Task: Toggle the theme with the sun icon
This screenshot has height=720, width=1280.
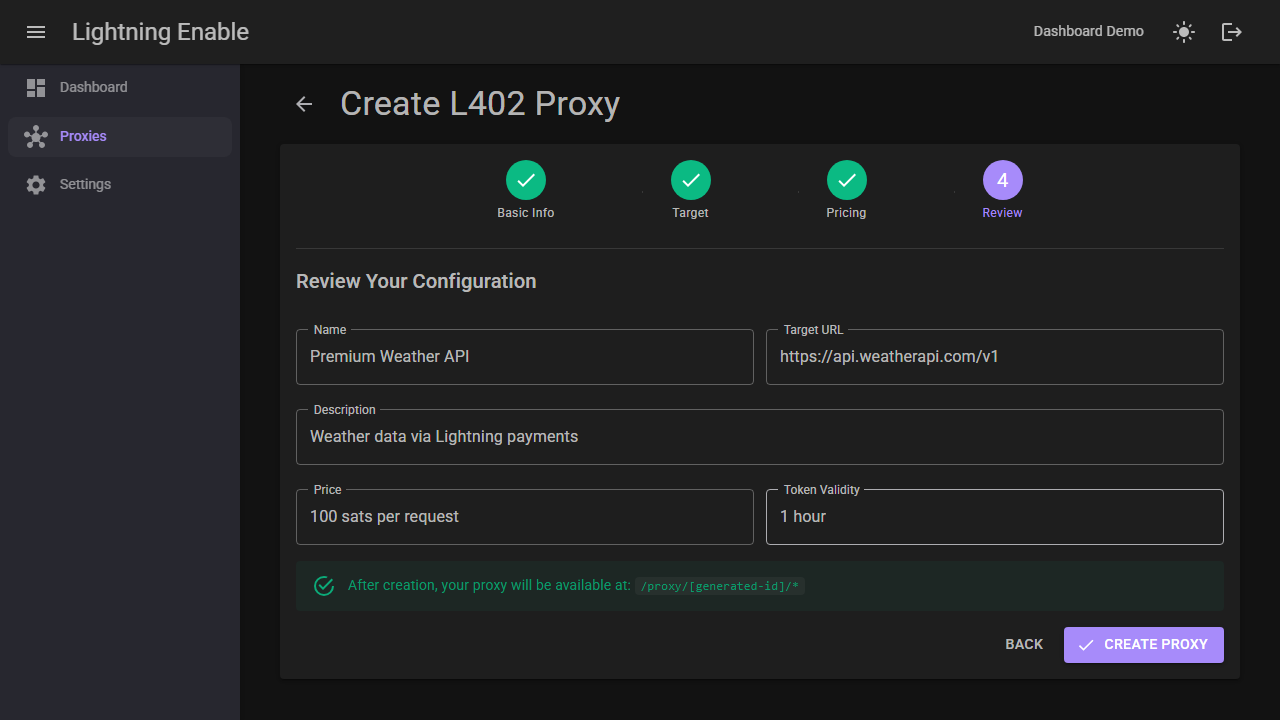Action: (1183, 32)
